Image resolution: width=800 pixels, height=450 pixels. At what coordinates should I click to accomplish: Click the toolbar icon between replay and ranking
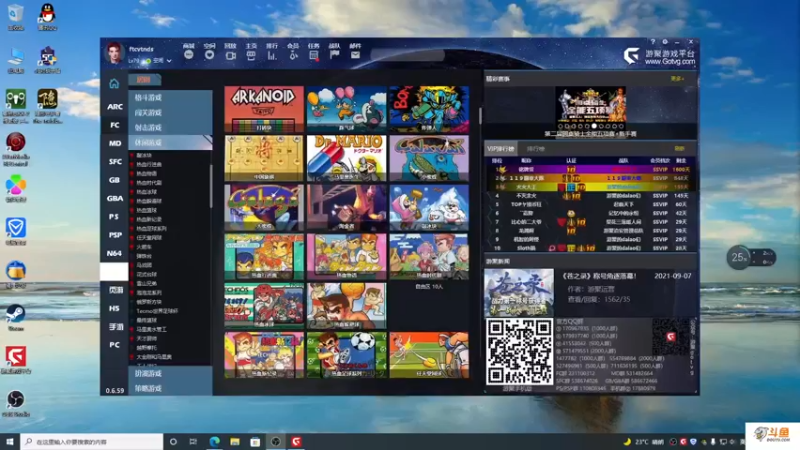pyautogui.click(x=251, y=55)
